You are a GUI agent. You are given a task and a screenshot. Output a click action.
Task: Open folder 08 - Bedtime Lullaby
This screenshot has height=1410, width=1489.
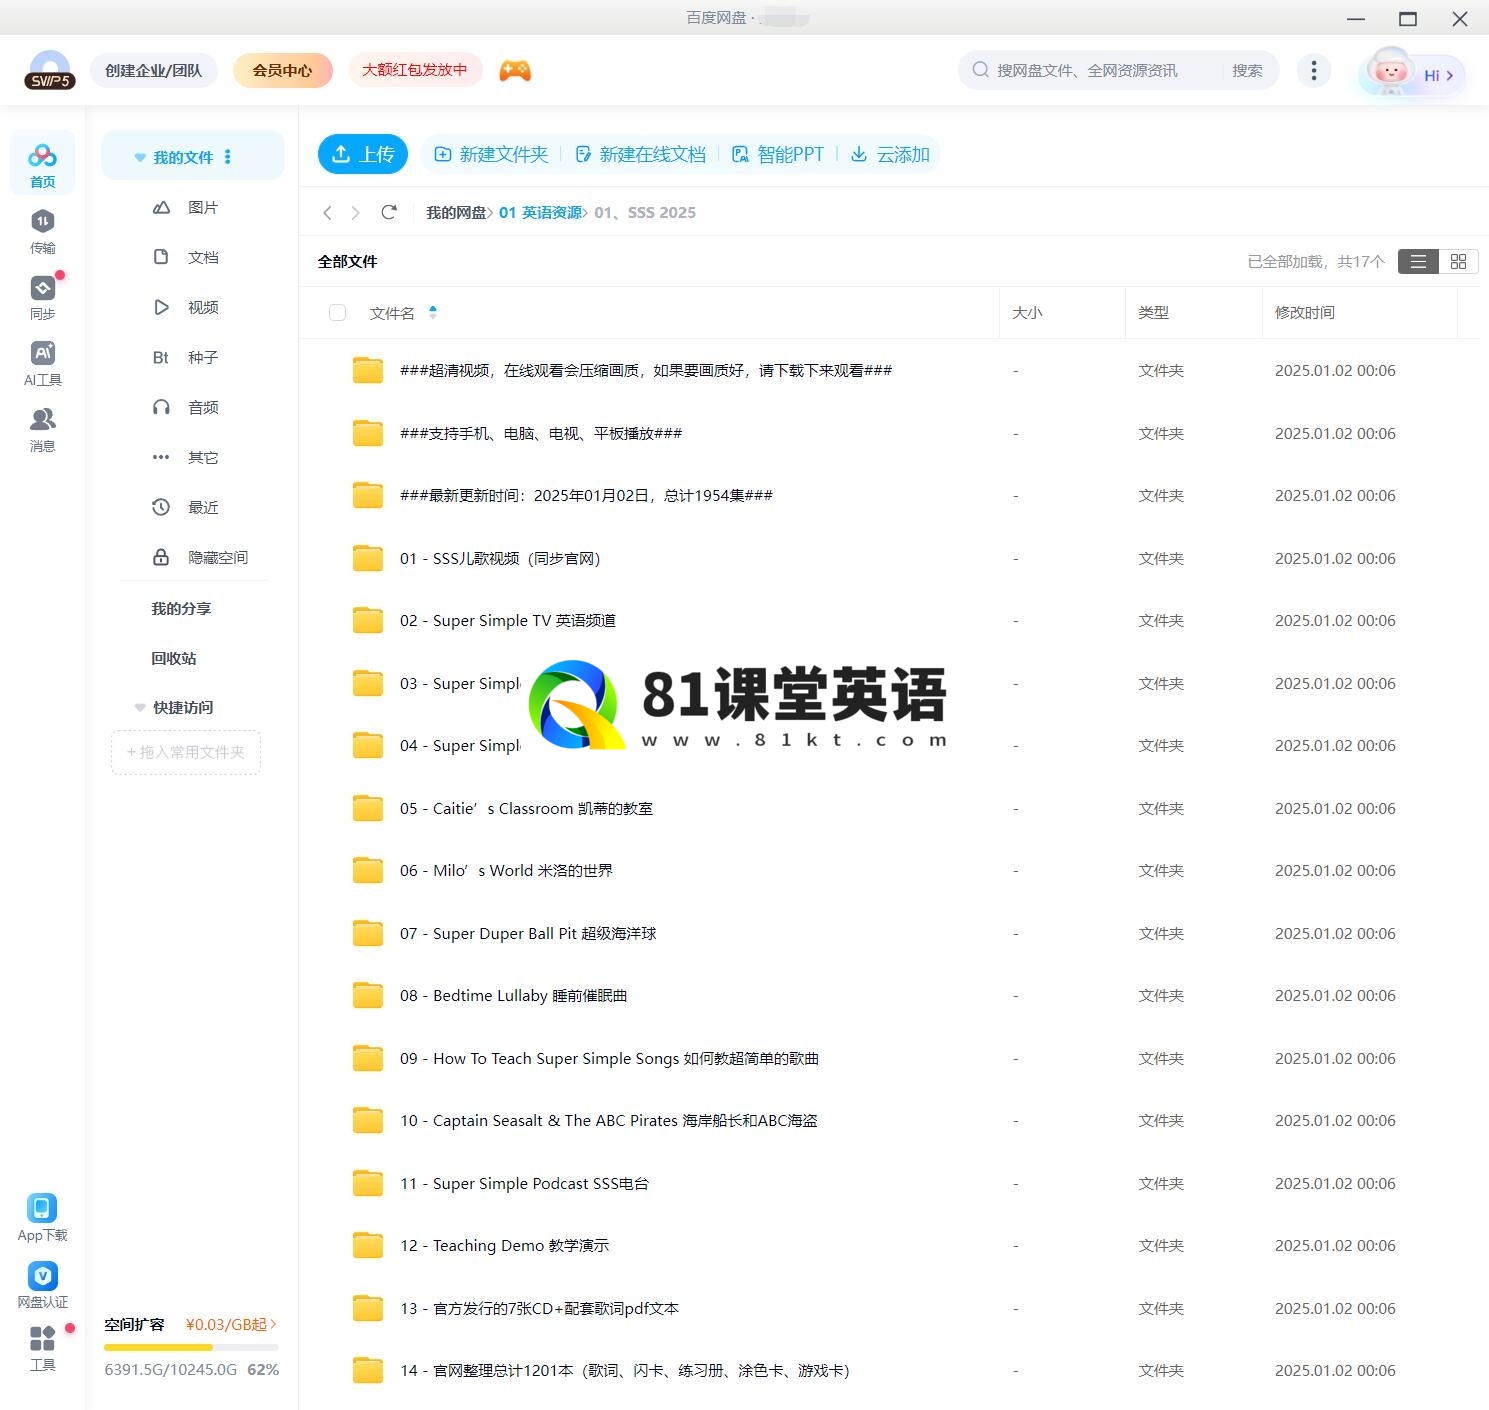point(513,996)
